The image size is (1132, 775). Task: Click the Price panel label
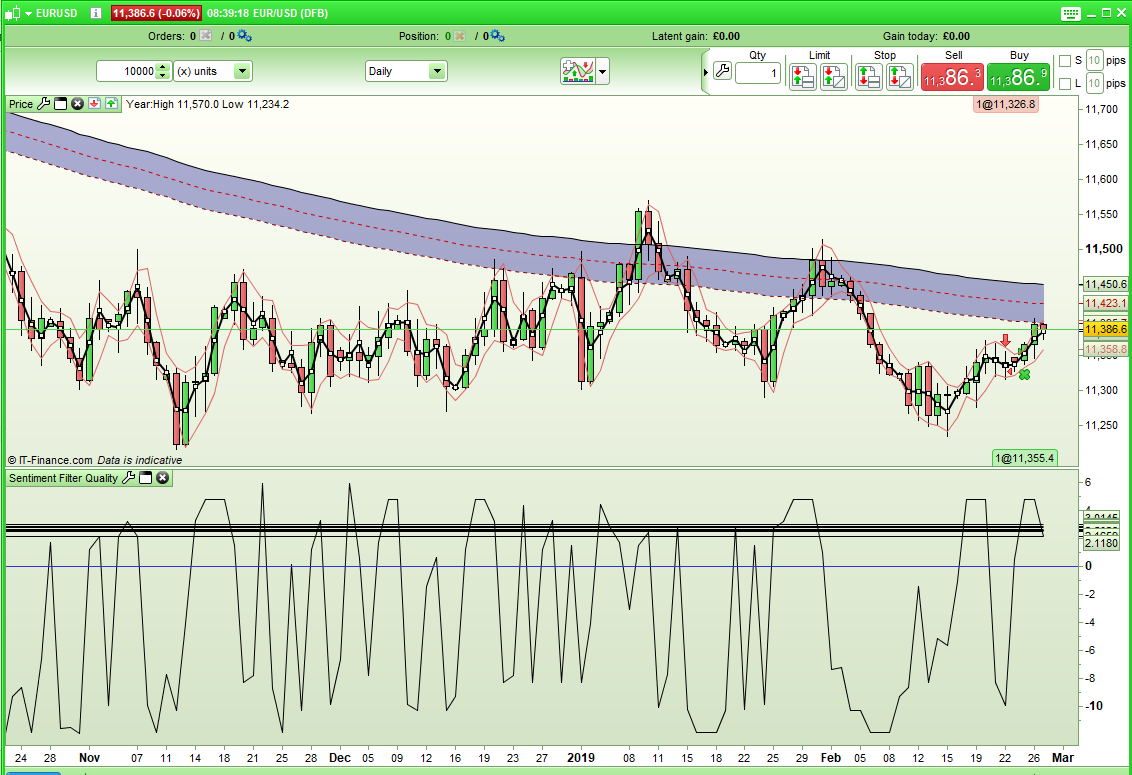coord(21,104)
